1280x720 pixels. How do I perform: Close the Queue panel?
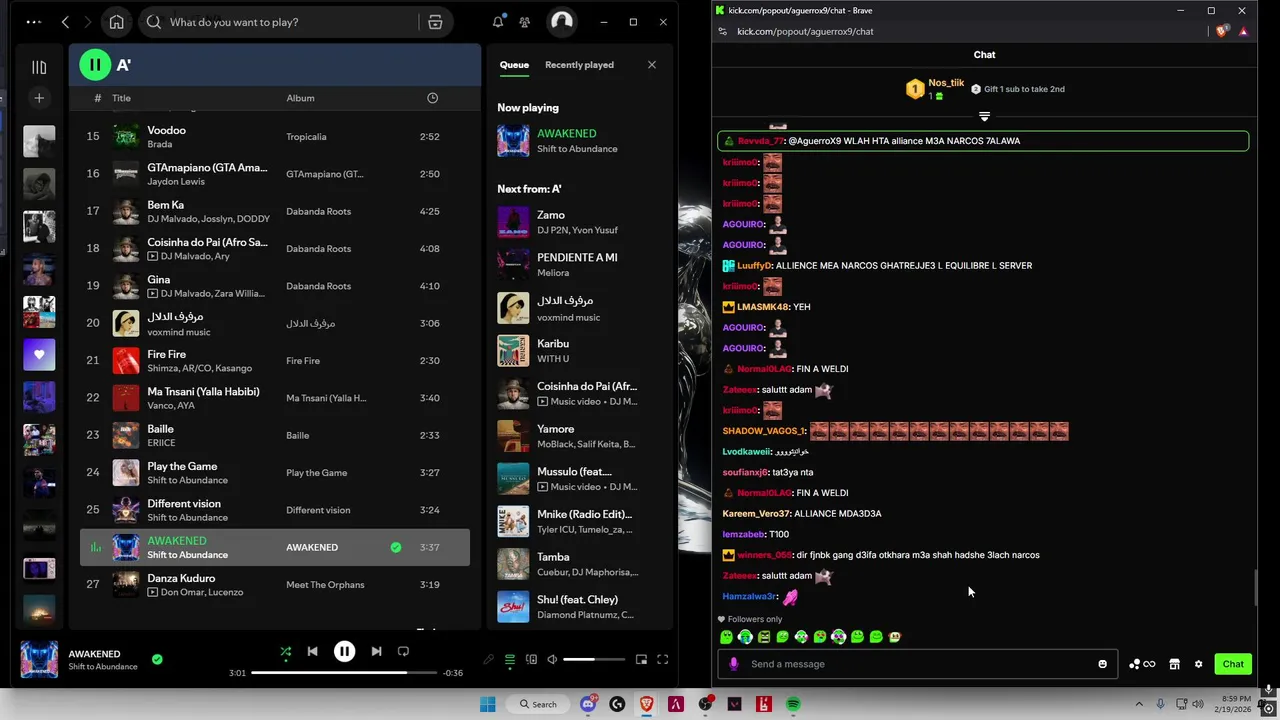click(652, 65)
